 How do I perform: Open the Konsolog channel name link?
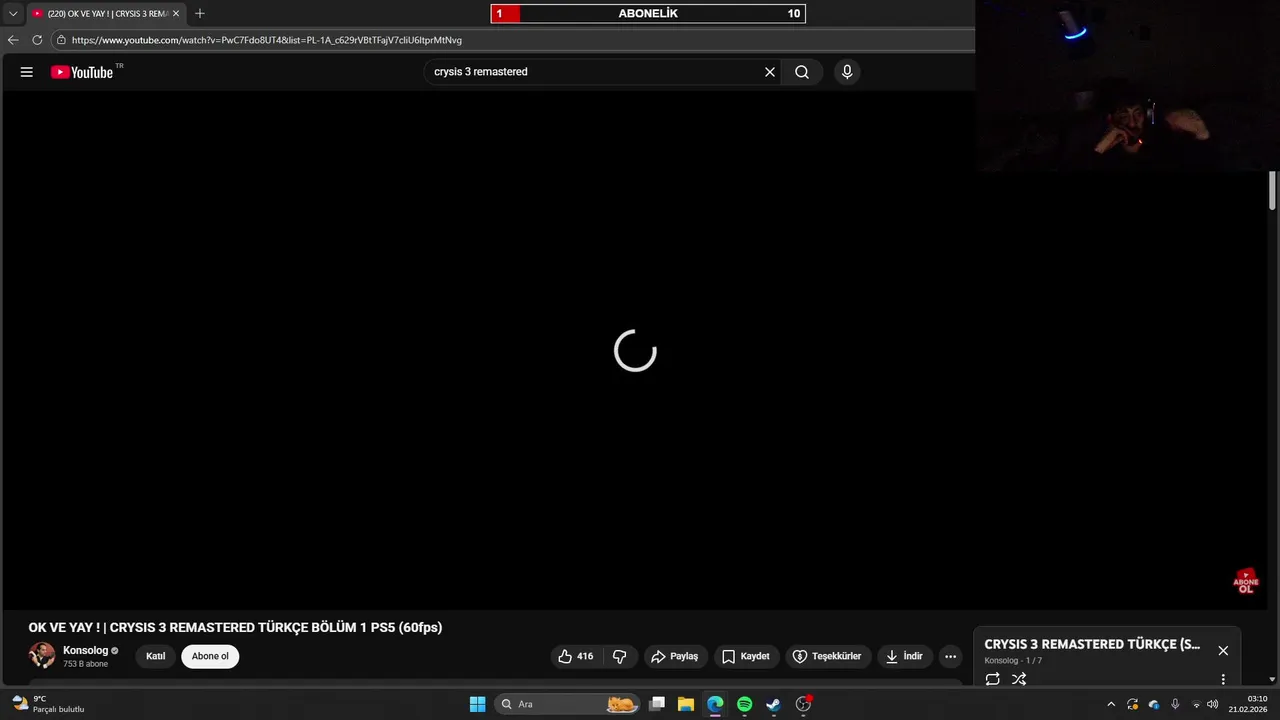[x=85, y=650]
